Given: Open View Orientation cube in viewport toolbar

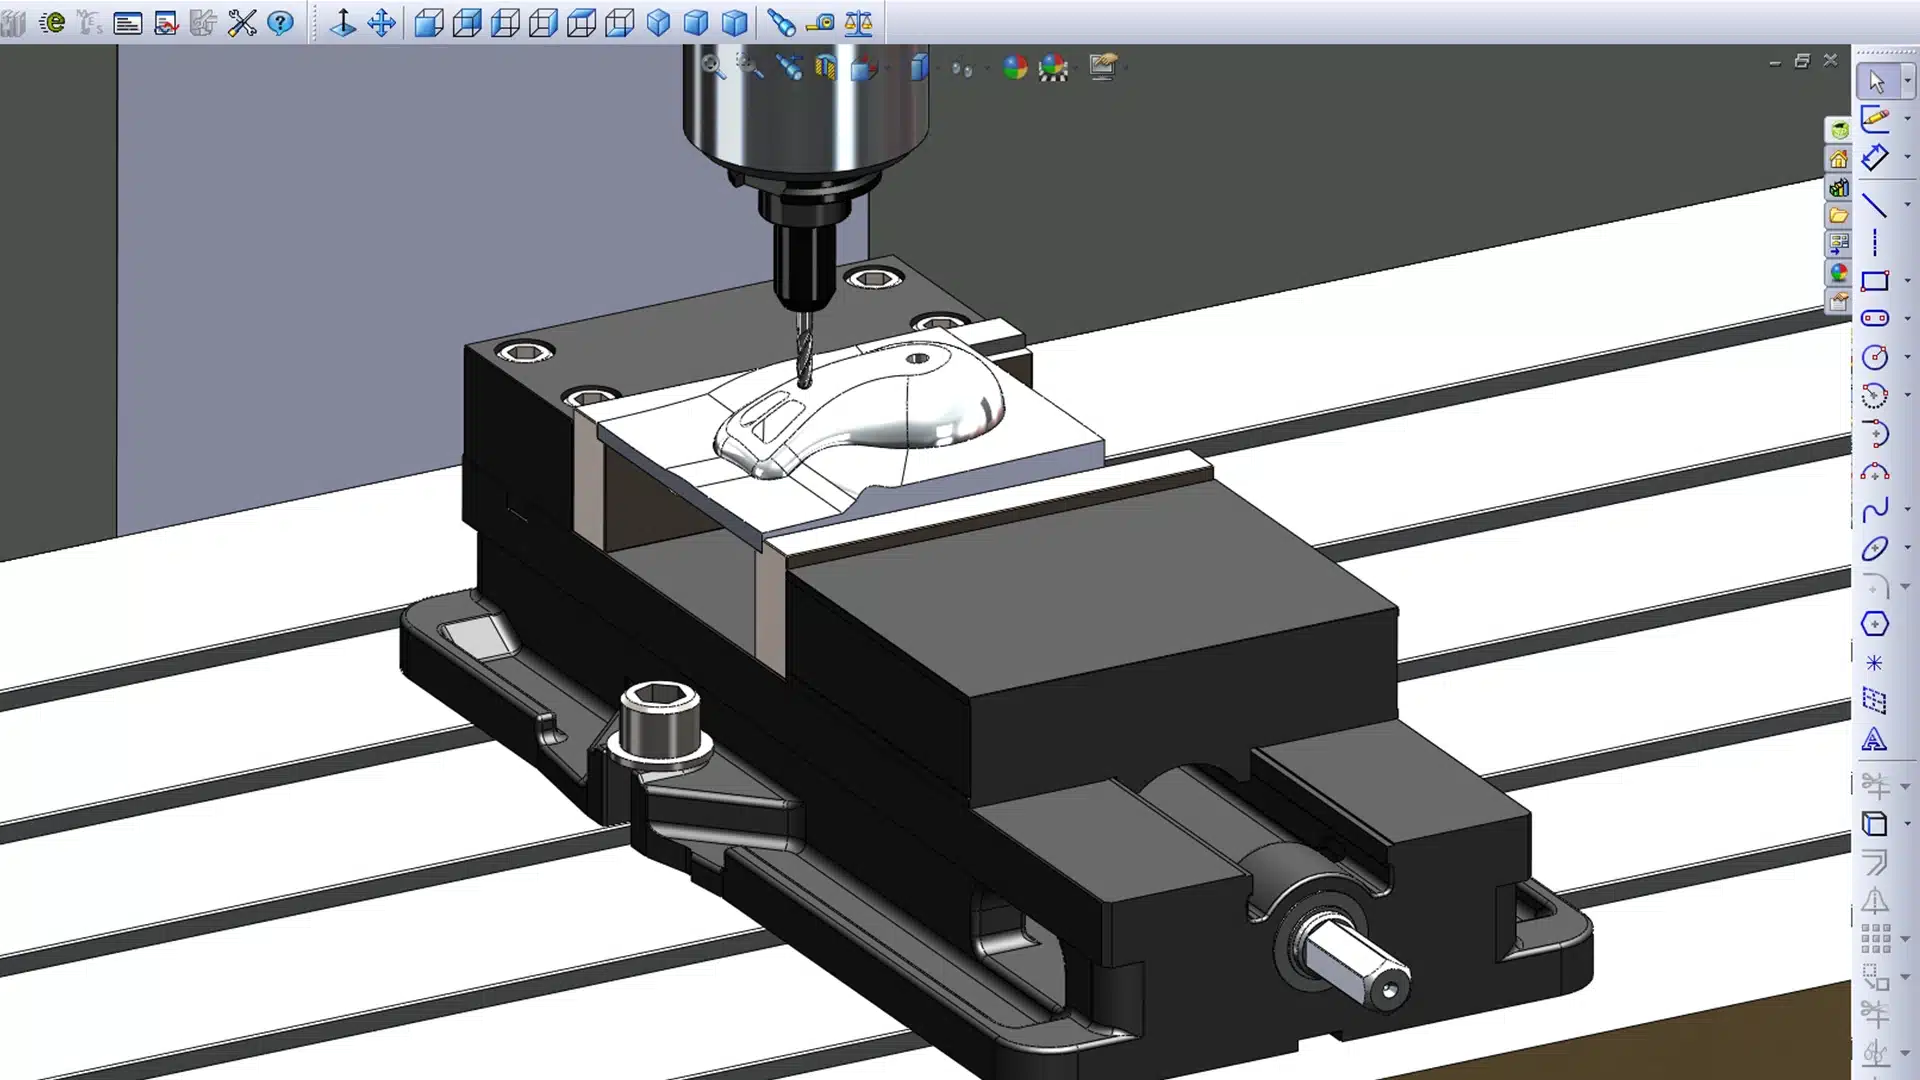Looking at the screenshot, I should (864, 67).
